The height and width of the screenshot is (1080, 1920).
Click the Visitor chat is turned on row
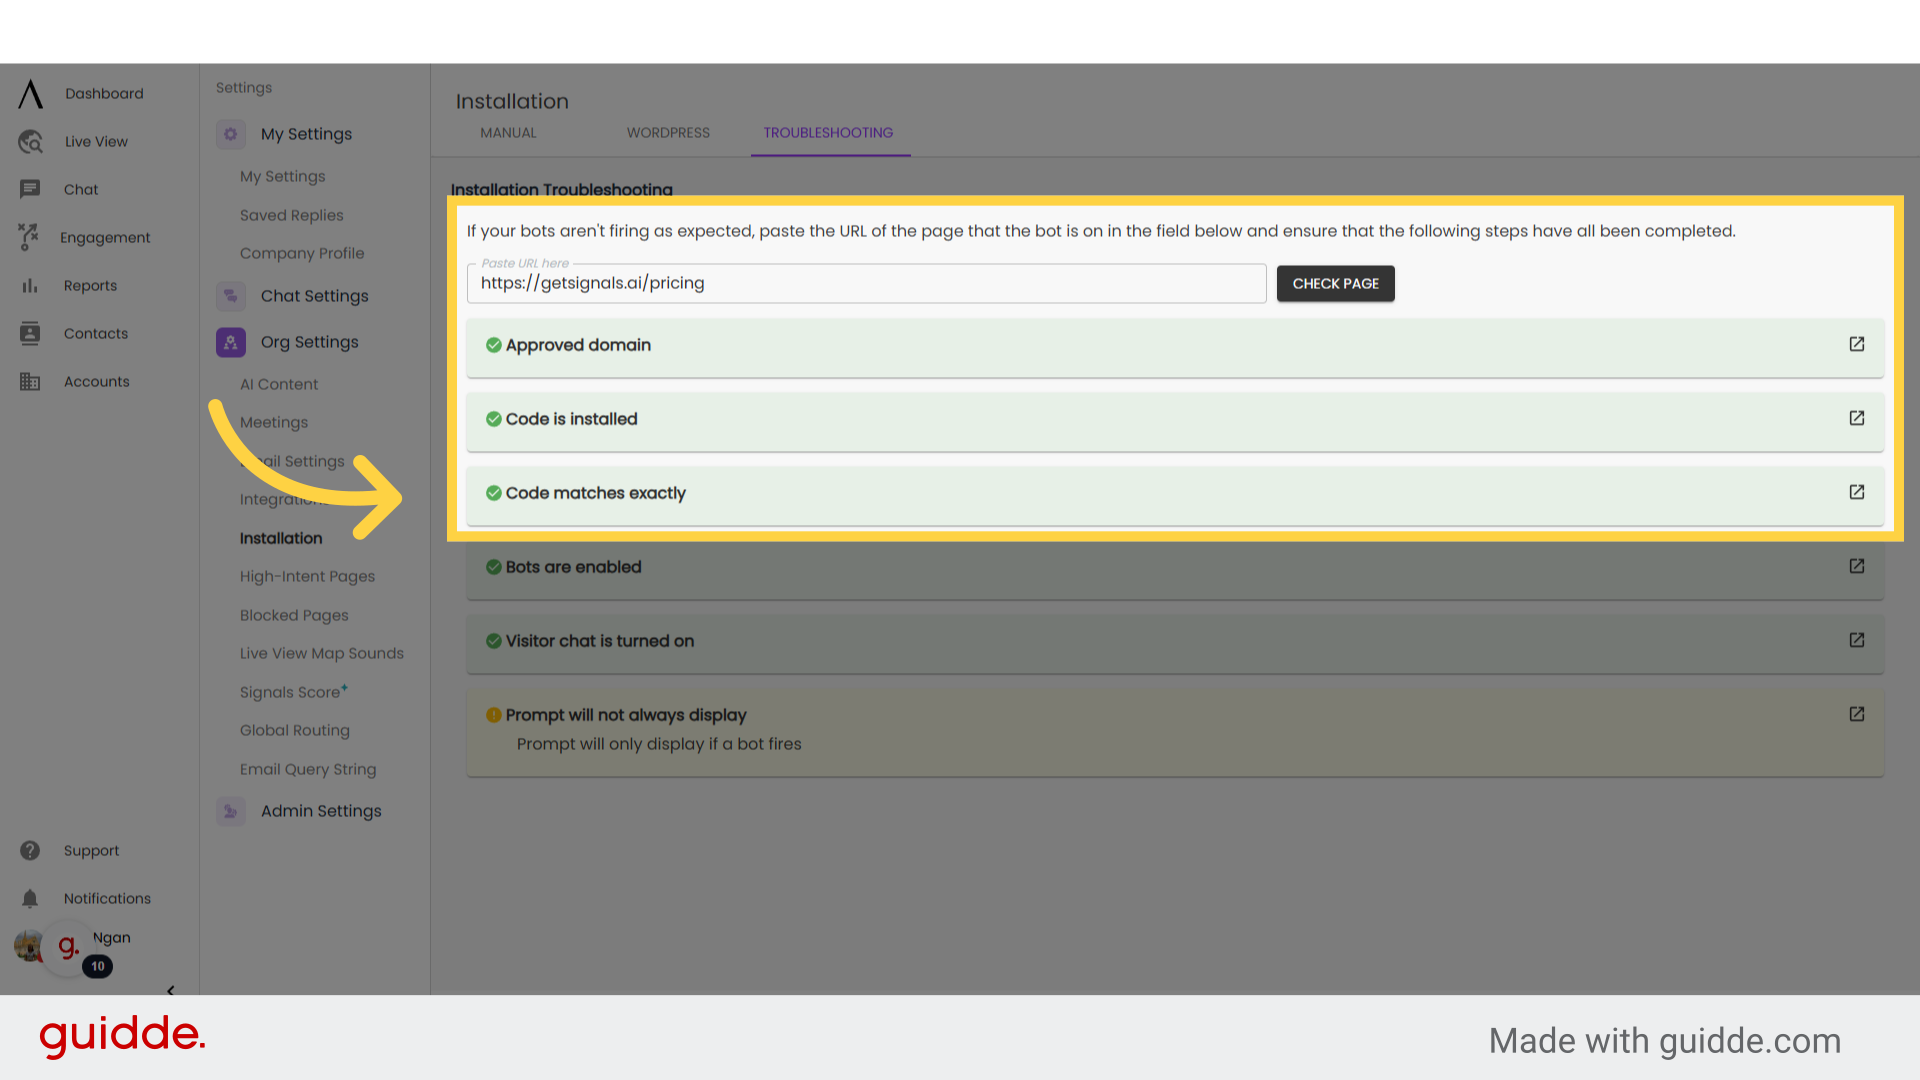point(1175,642)
